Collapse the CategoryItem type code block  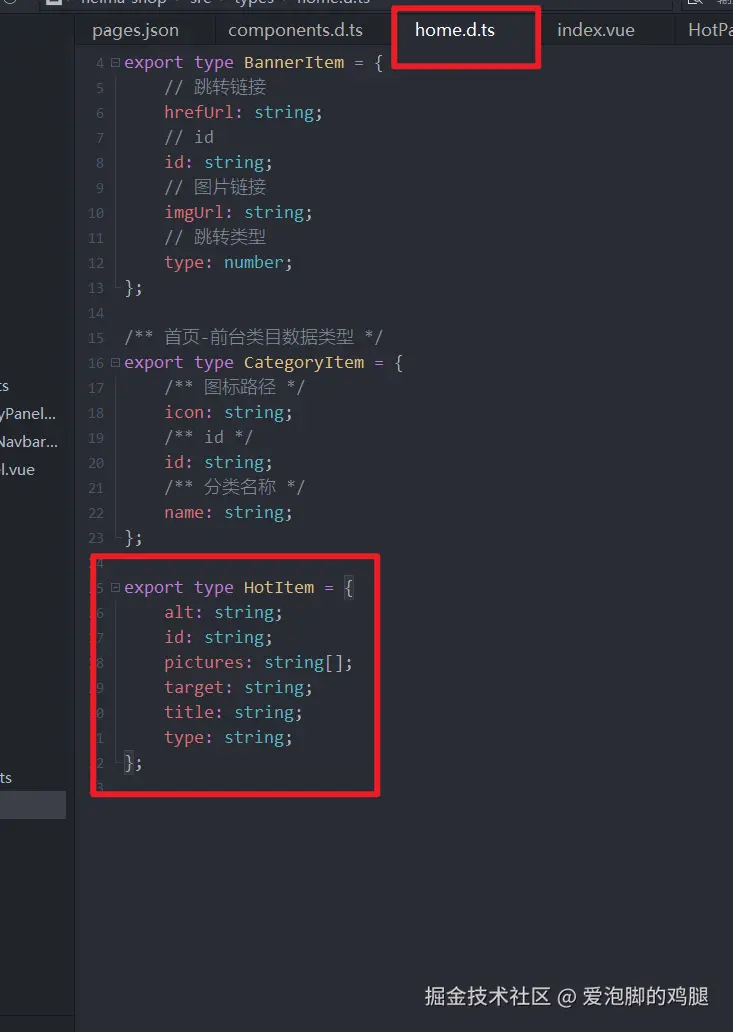(115, 363)
